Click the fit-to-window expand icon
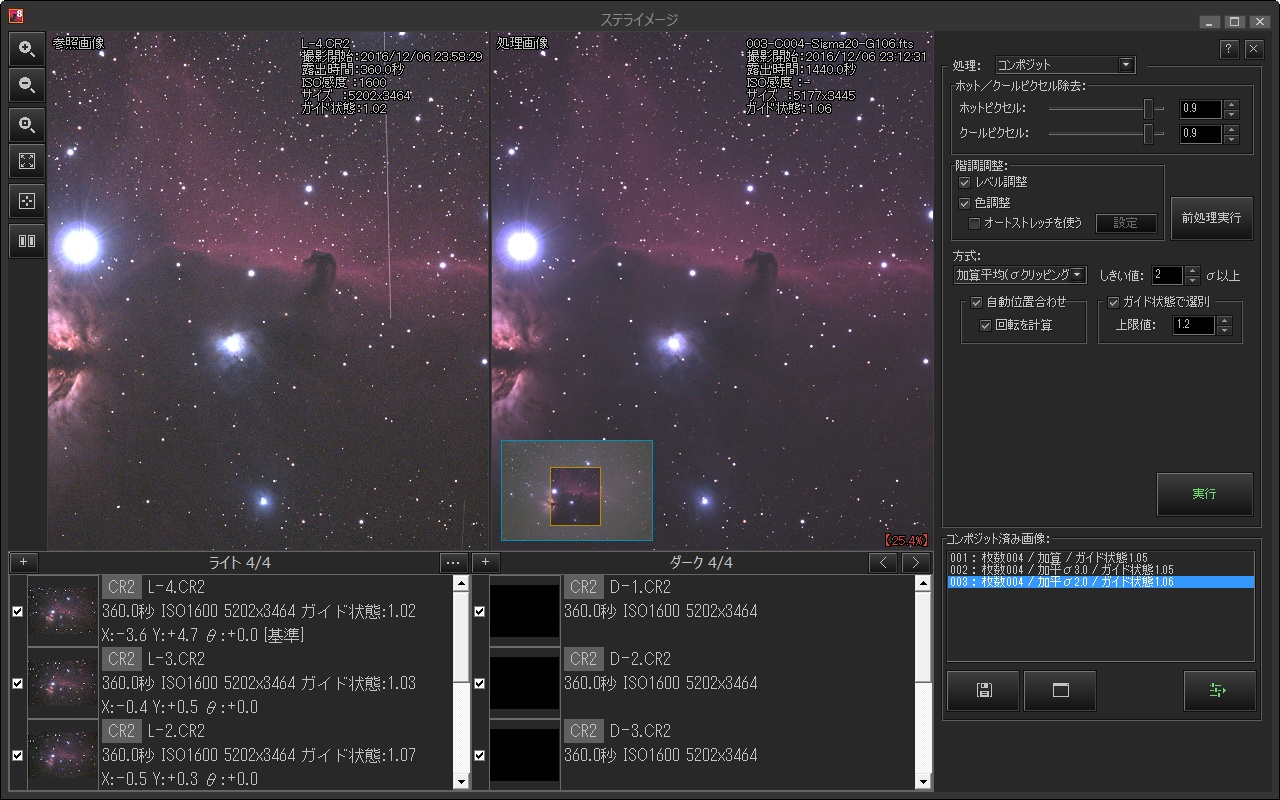 coord(27,161)
